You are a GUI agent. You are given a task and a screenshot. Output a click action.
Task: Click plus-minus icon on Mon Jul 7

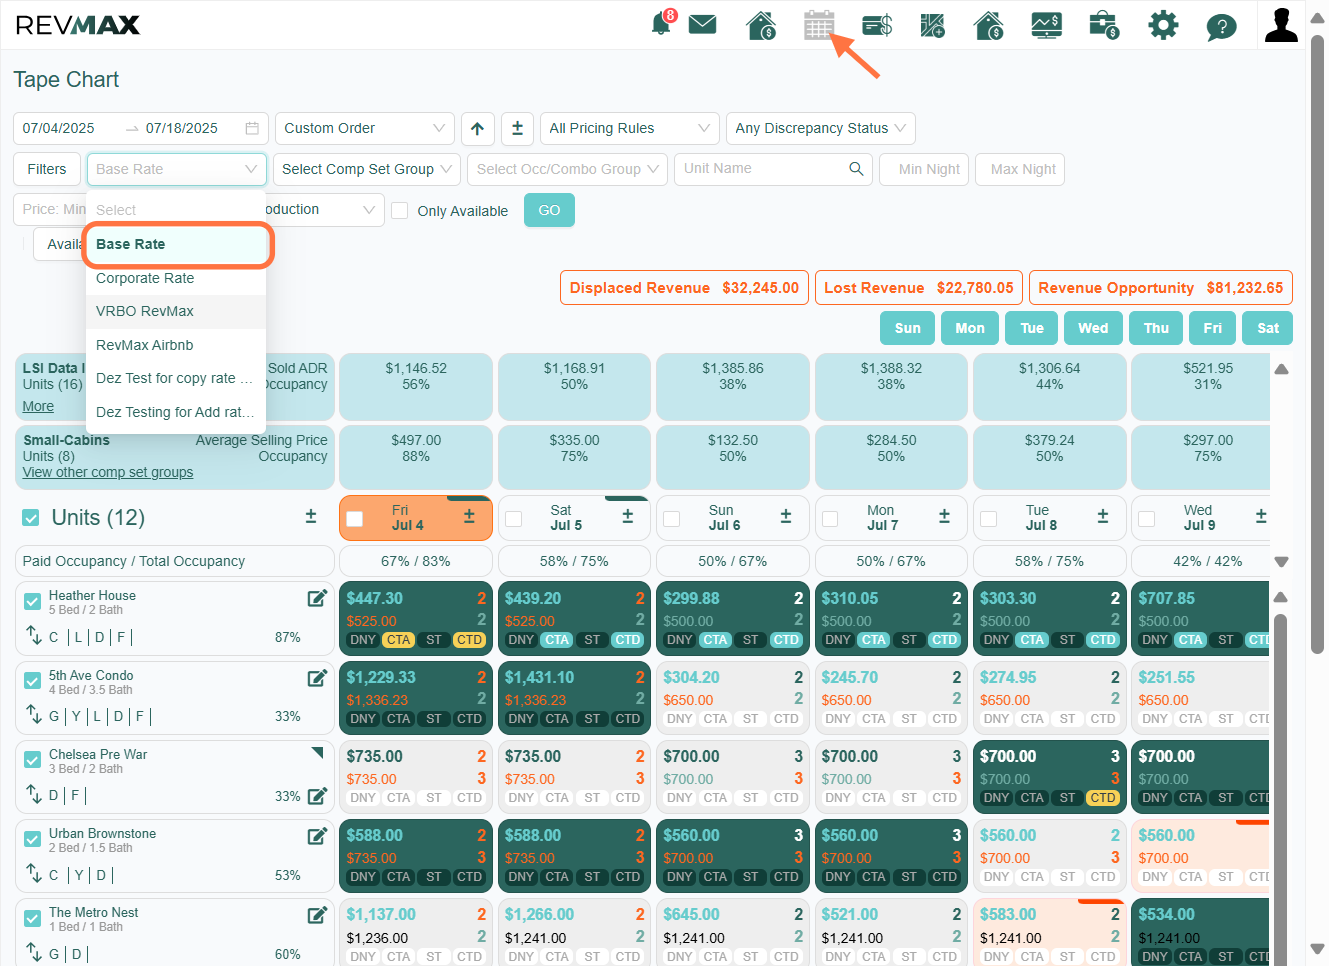(x=944, y=516)
